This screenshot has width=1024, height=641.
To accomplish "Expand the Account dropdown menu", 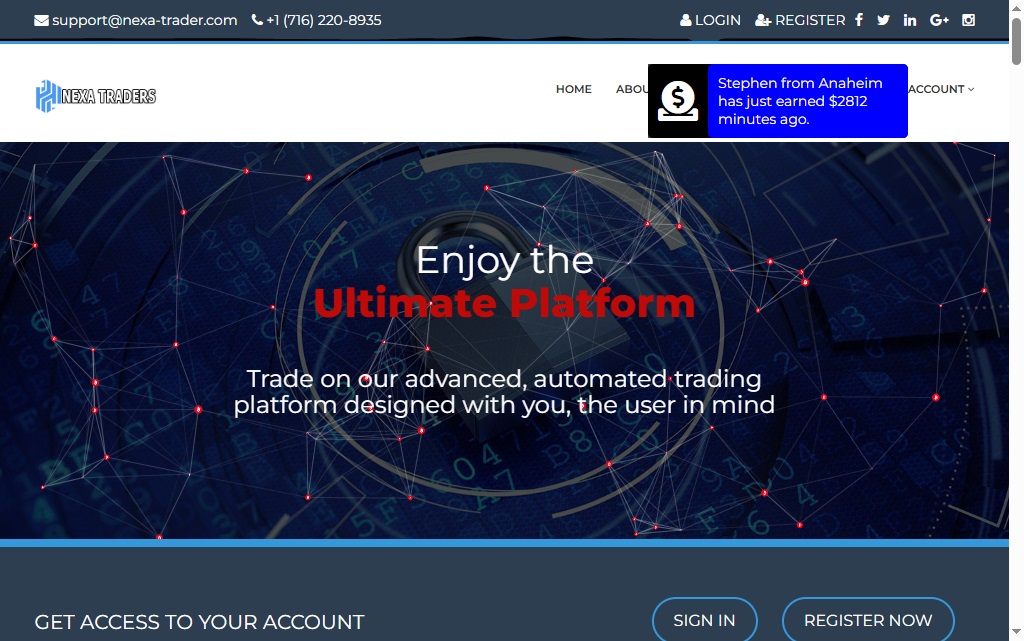I will click(940, 89).
